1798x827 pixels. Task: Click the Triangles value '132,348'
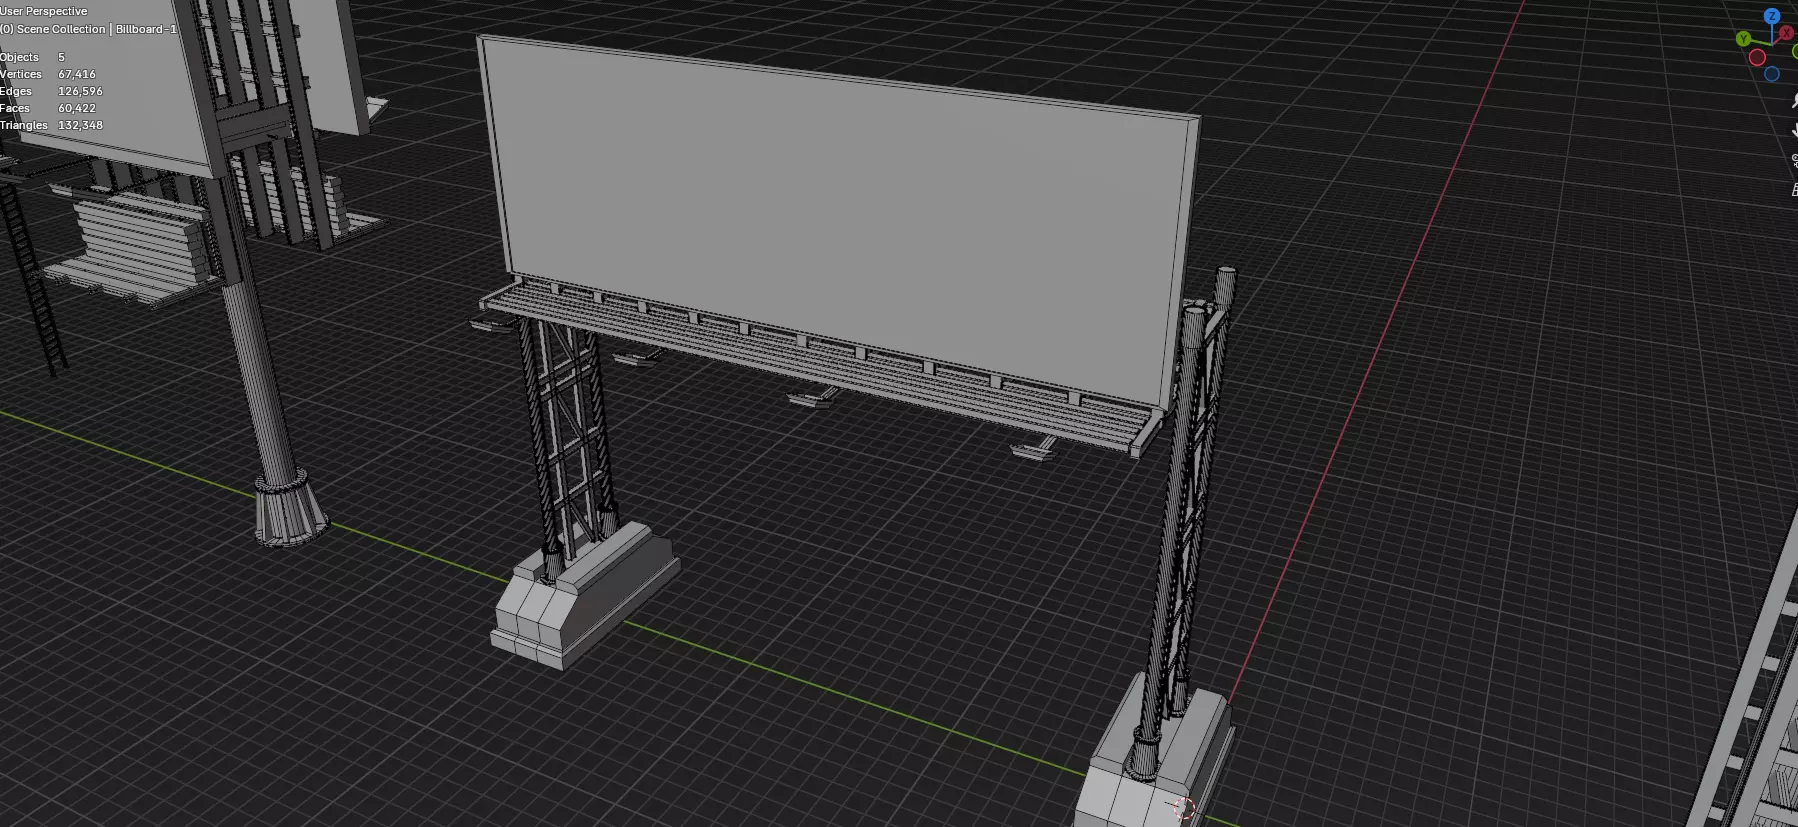point(80,125)
